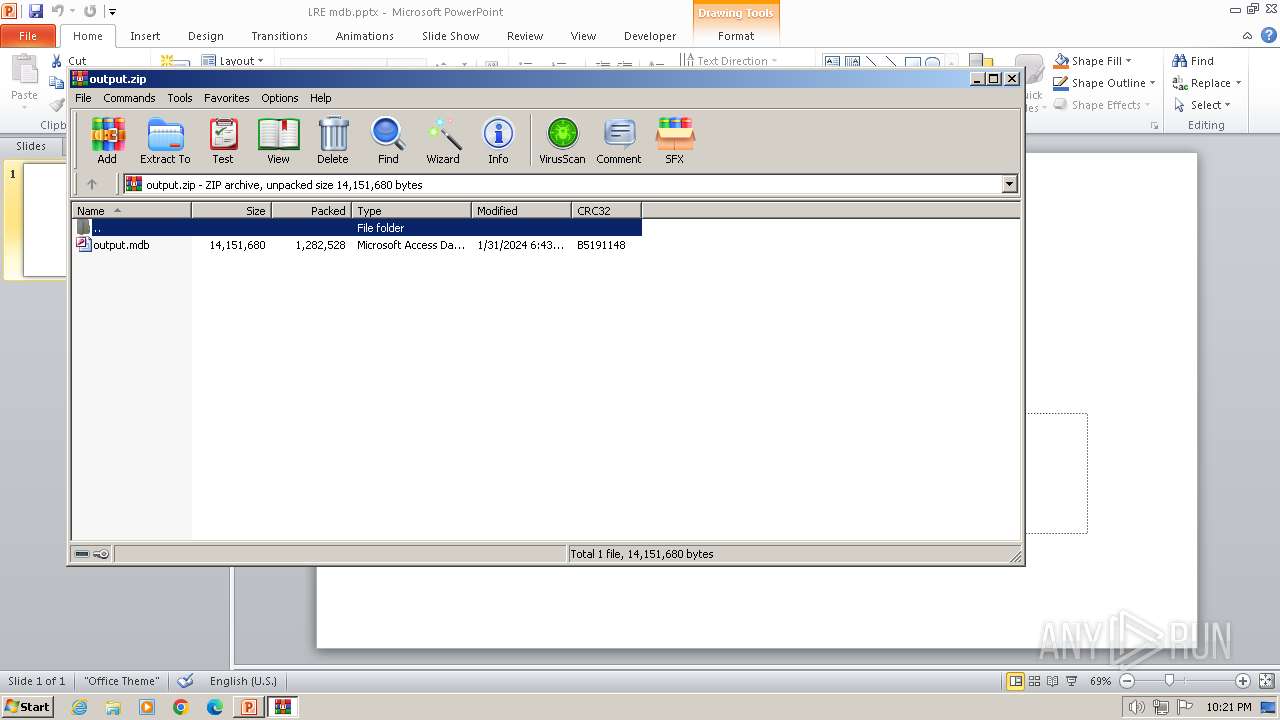
Task: Select slide 1 thumbnail in Slides pane
Action: coord(44,219)
